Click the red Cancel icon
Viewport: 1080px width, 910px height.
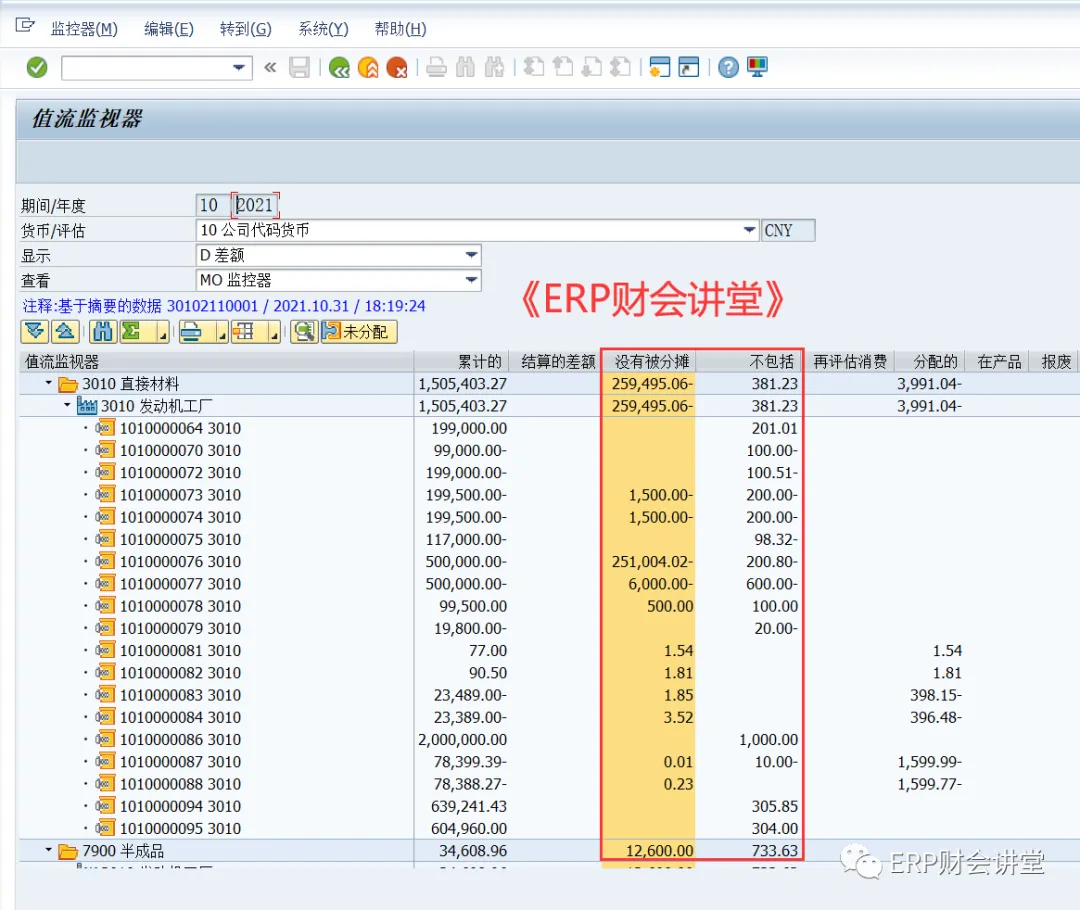click(397, 68)
